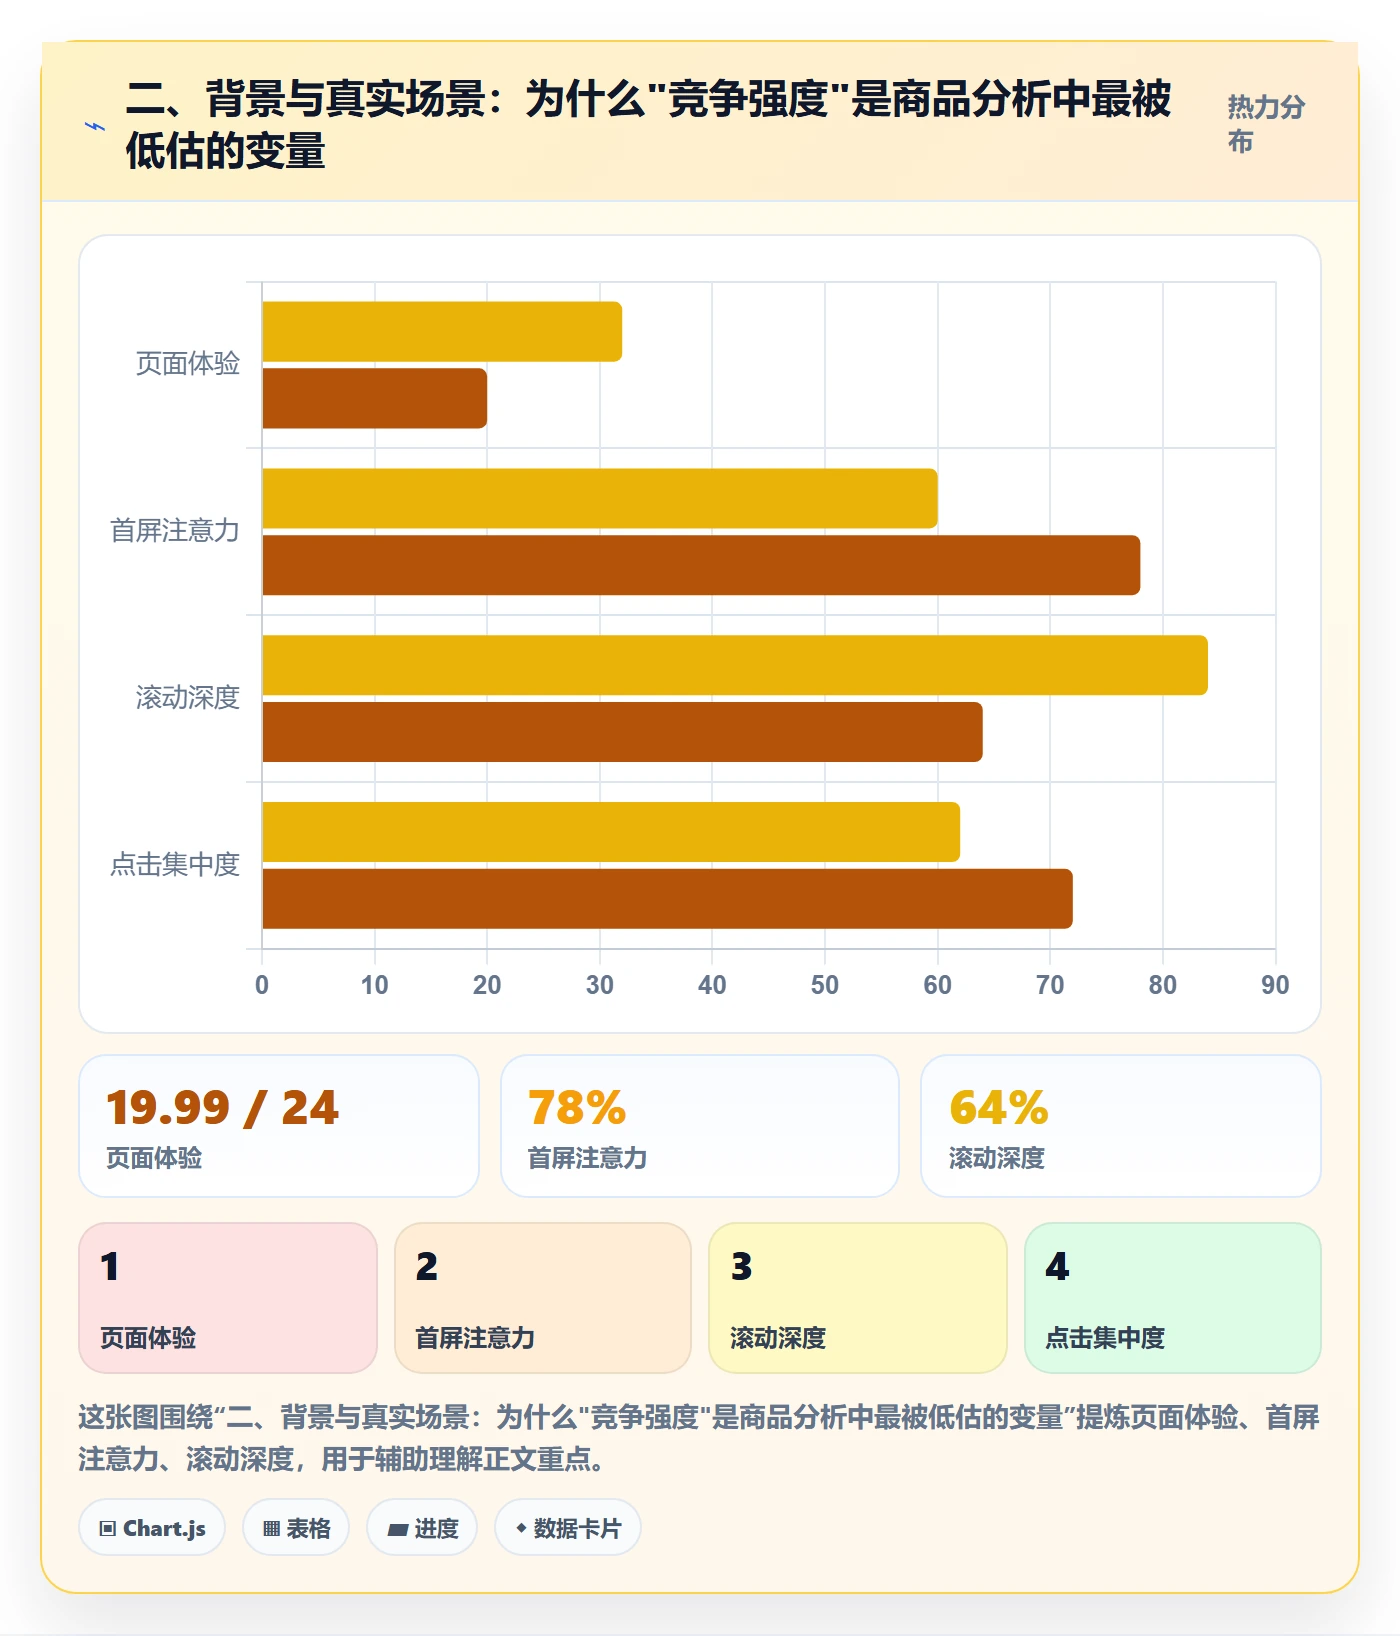Click the x-axis tick label 0
This screenshot has width=1400, height=1636.
(262, 985)
